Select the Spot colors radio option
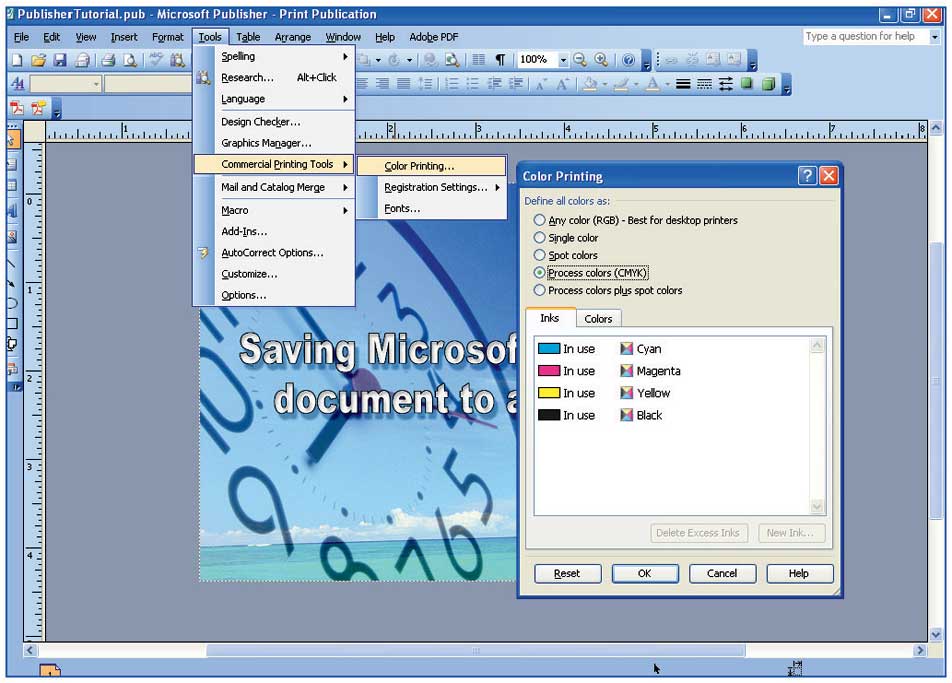This screenshot has height=683, width=952. click(539, 255)
